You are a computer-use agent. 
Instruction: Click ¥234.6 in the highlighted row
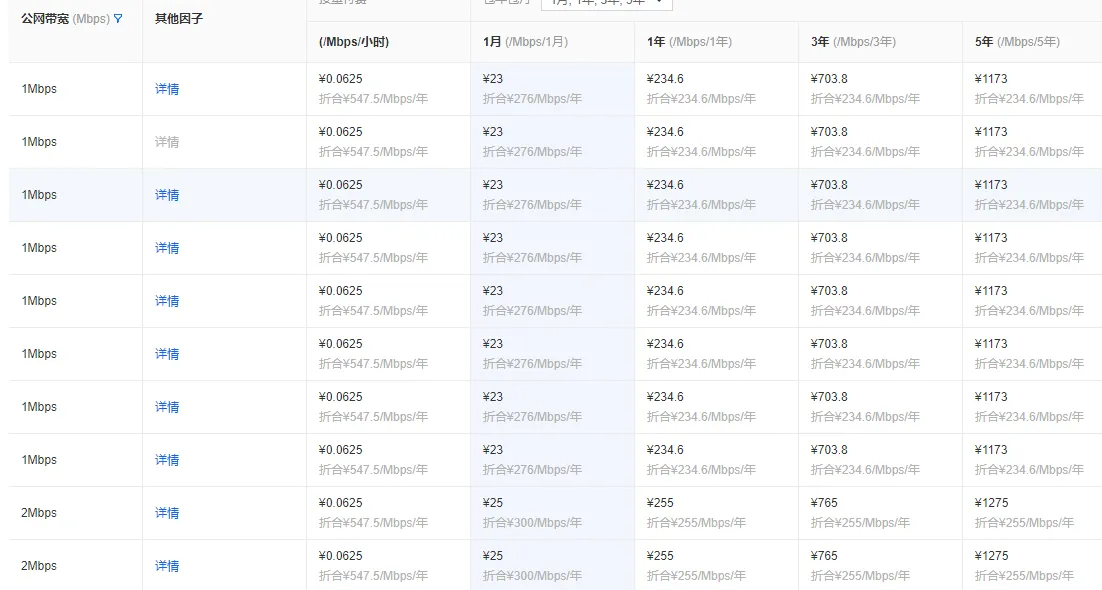pyautogui.click(x=665, y=185)
